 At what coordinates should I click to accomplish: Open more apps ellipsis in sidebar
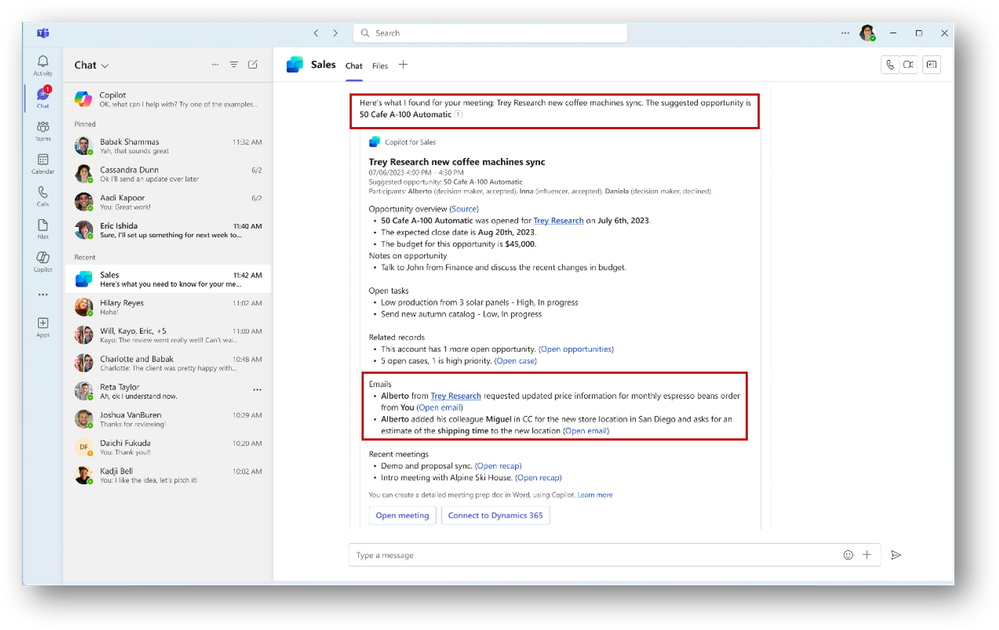(x=43, y=294)
